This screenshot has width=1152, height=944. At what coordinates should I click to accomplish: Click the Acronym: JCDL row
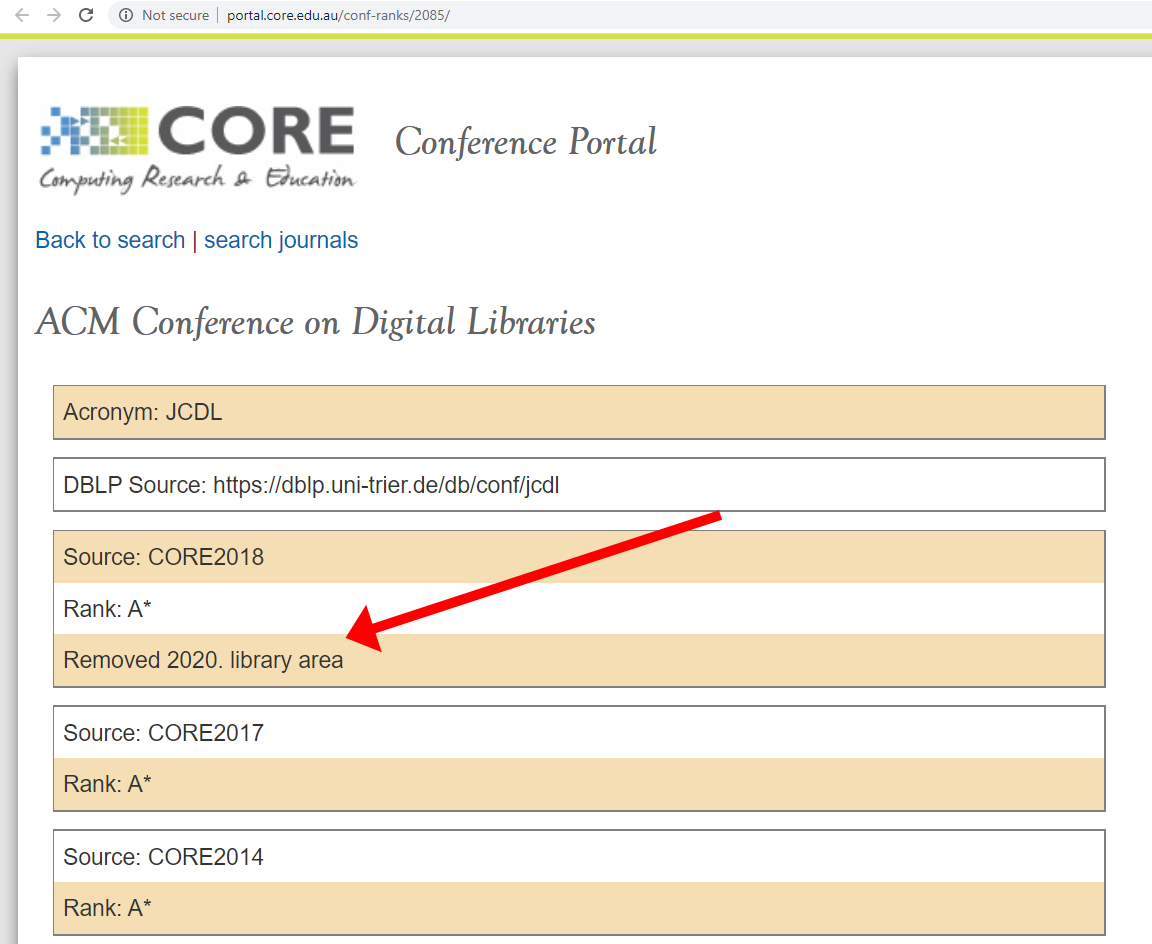coord(579,412)
